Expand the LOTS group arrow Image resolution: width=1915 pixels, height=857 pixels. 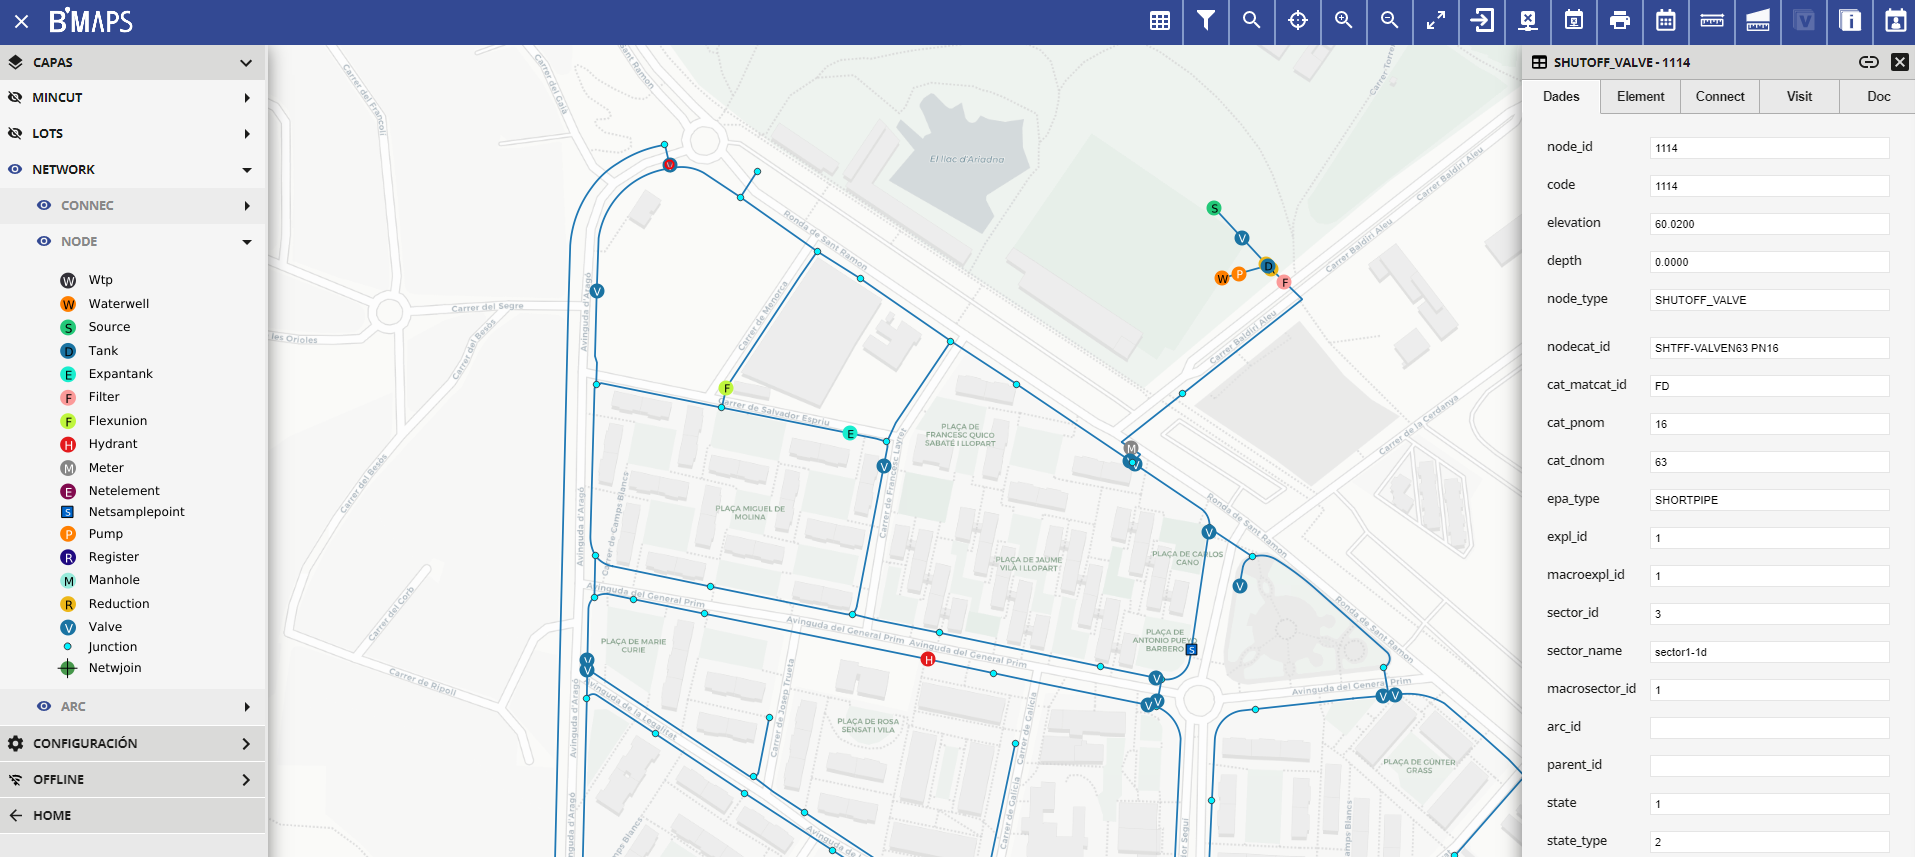pos(247,134)
